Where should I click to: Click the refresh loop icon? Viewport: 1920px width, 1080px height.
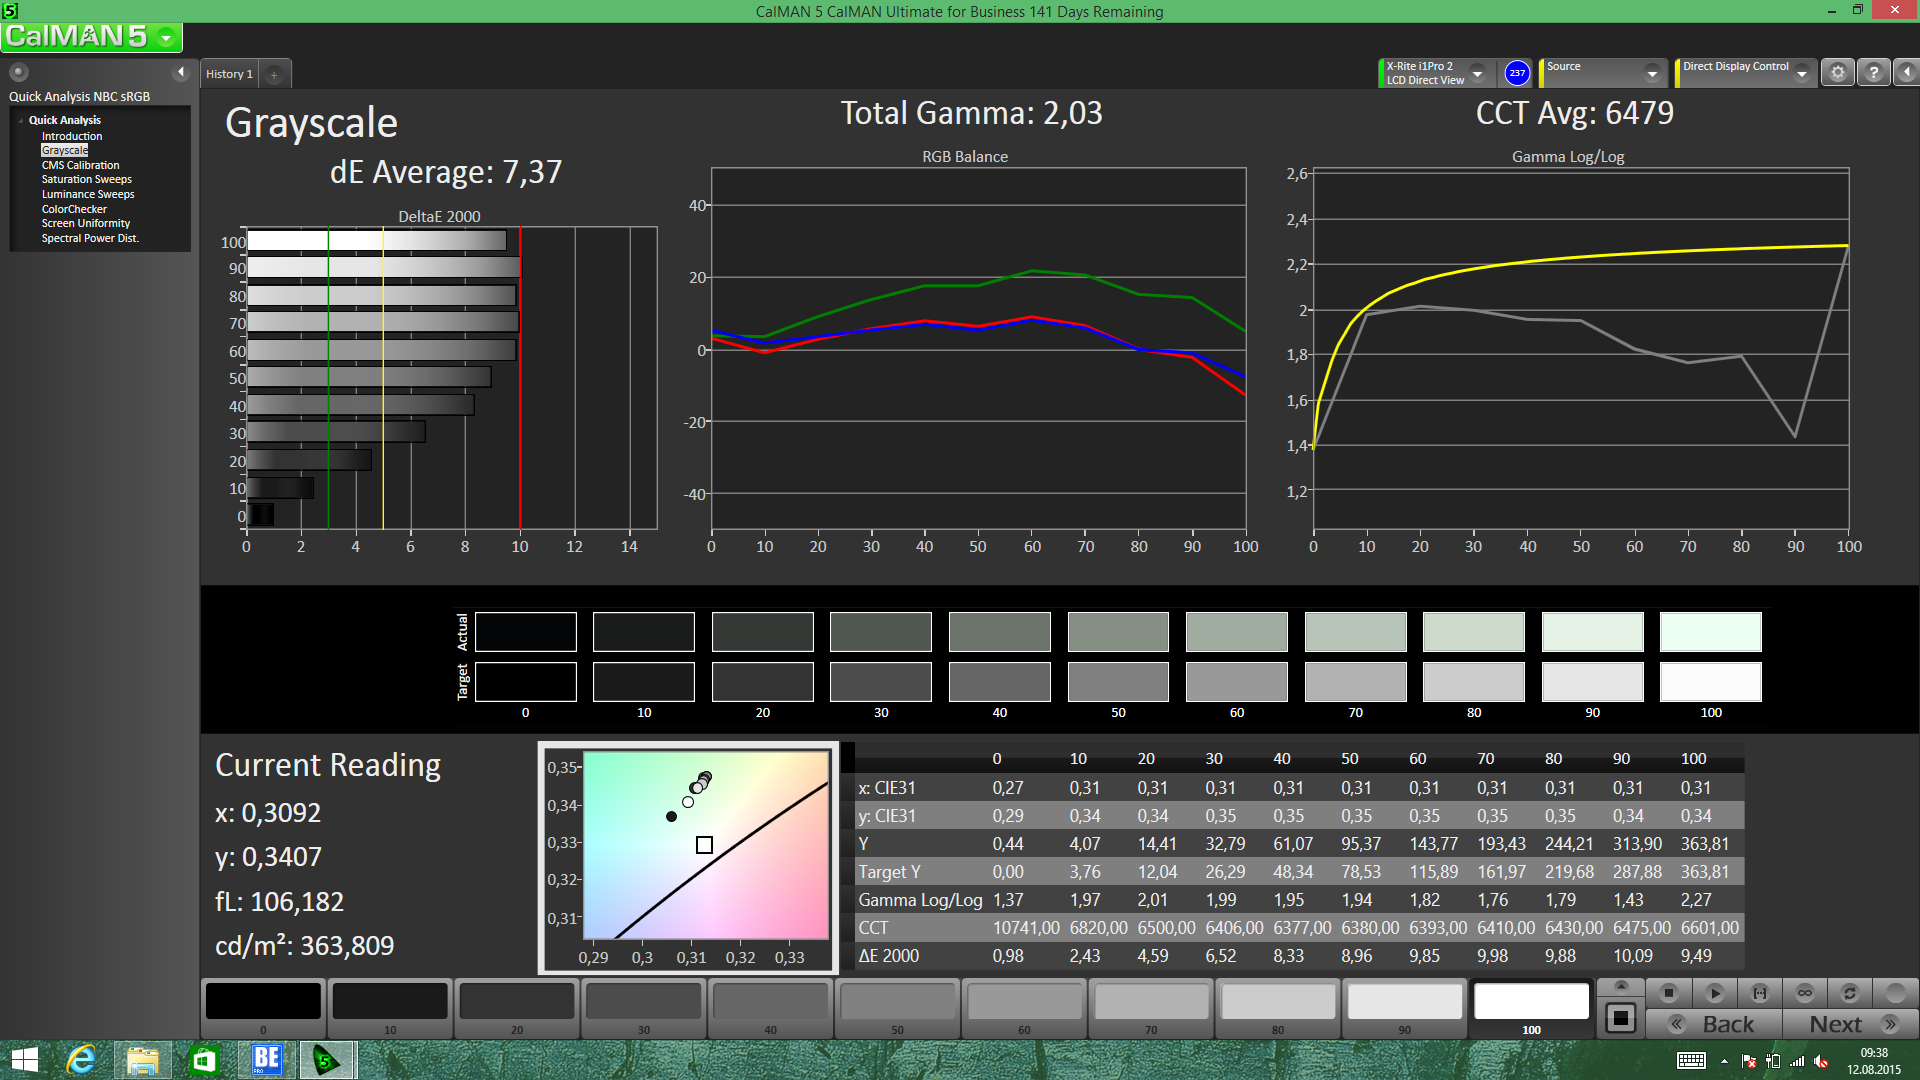(x=1850, y=993)
